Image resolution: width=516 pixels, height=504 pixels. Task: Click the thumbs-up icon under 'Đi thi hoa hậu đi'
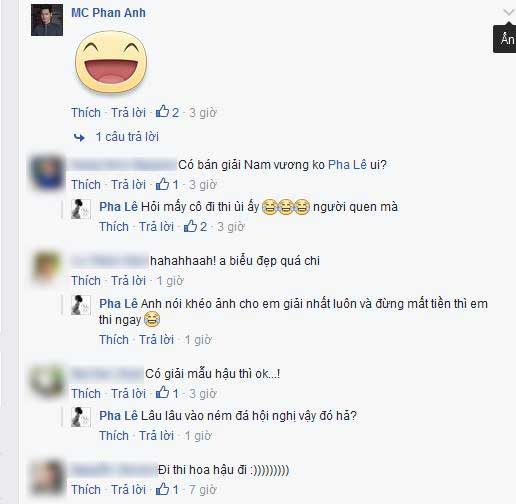(162, 489)
